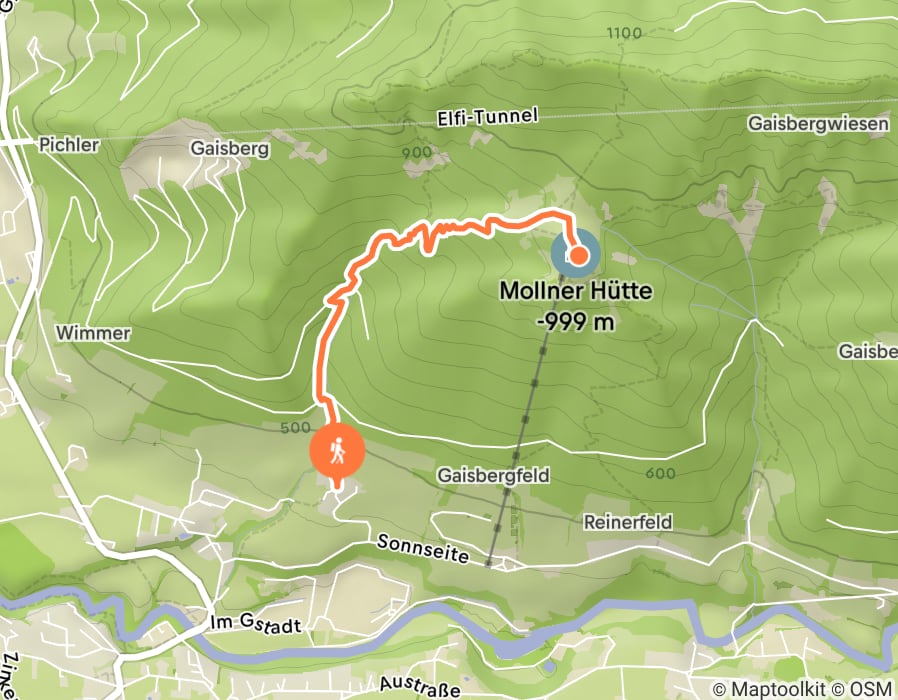Click the Gaisbergwiesen place label
Screen dimensions: 898x700
[818, 124]
